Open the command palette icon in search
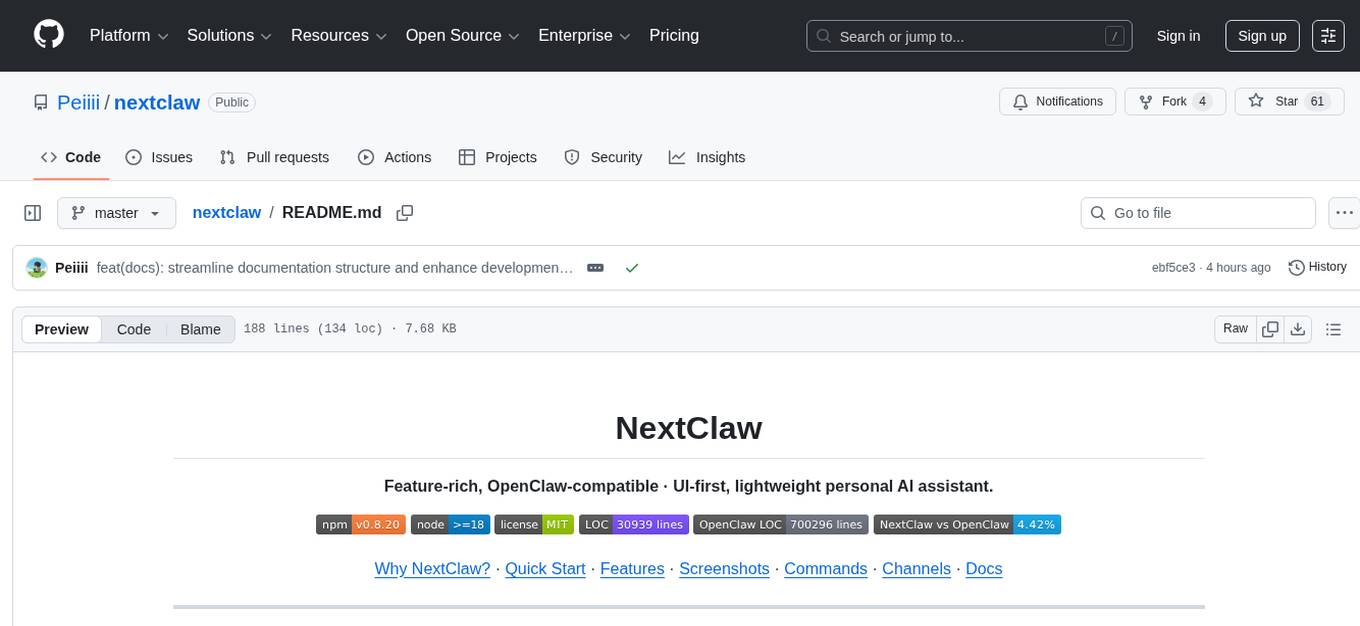Image resolution: width=1360 pixels, height=626 pixels. coord(1114,35)
